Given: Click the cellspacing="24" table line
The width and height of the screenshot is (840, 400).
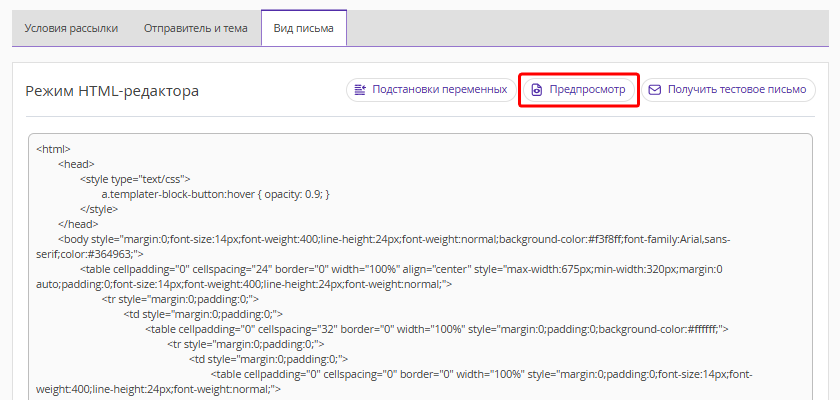Looking at the screenshot, I should (x=379, y=277).
